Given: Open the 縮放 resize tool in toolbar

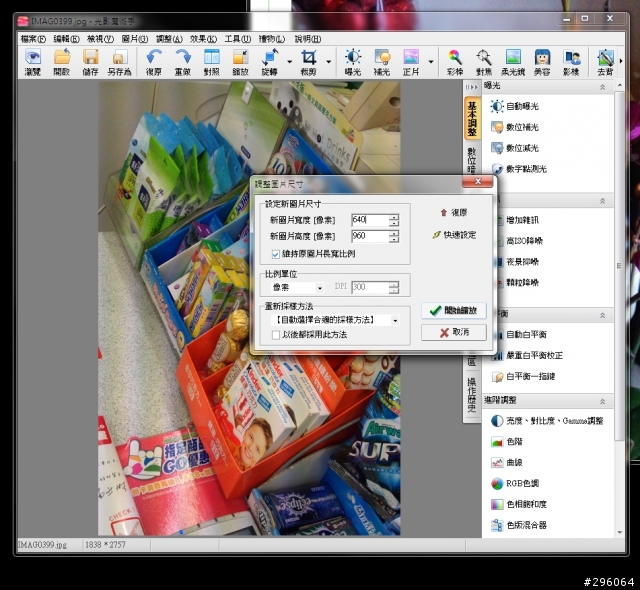Looking at the screenshot, I should tap(240, 62).
